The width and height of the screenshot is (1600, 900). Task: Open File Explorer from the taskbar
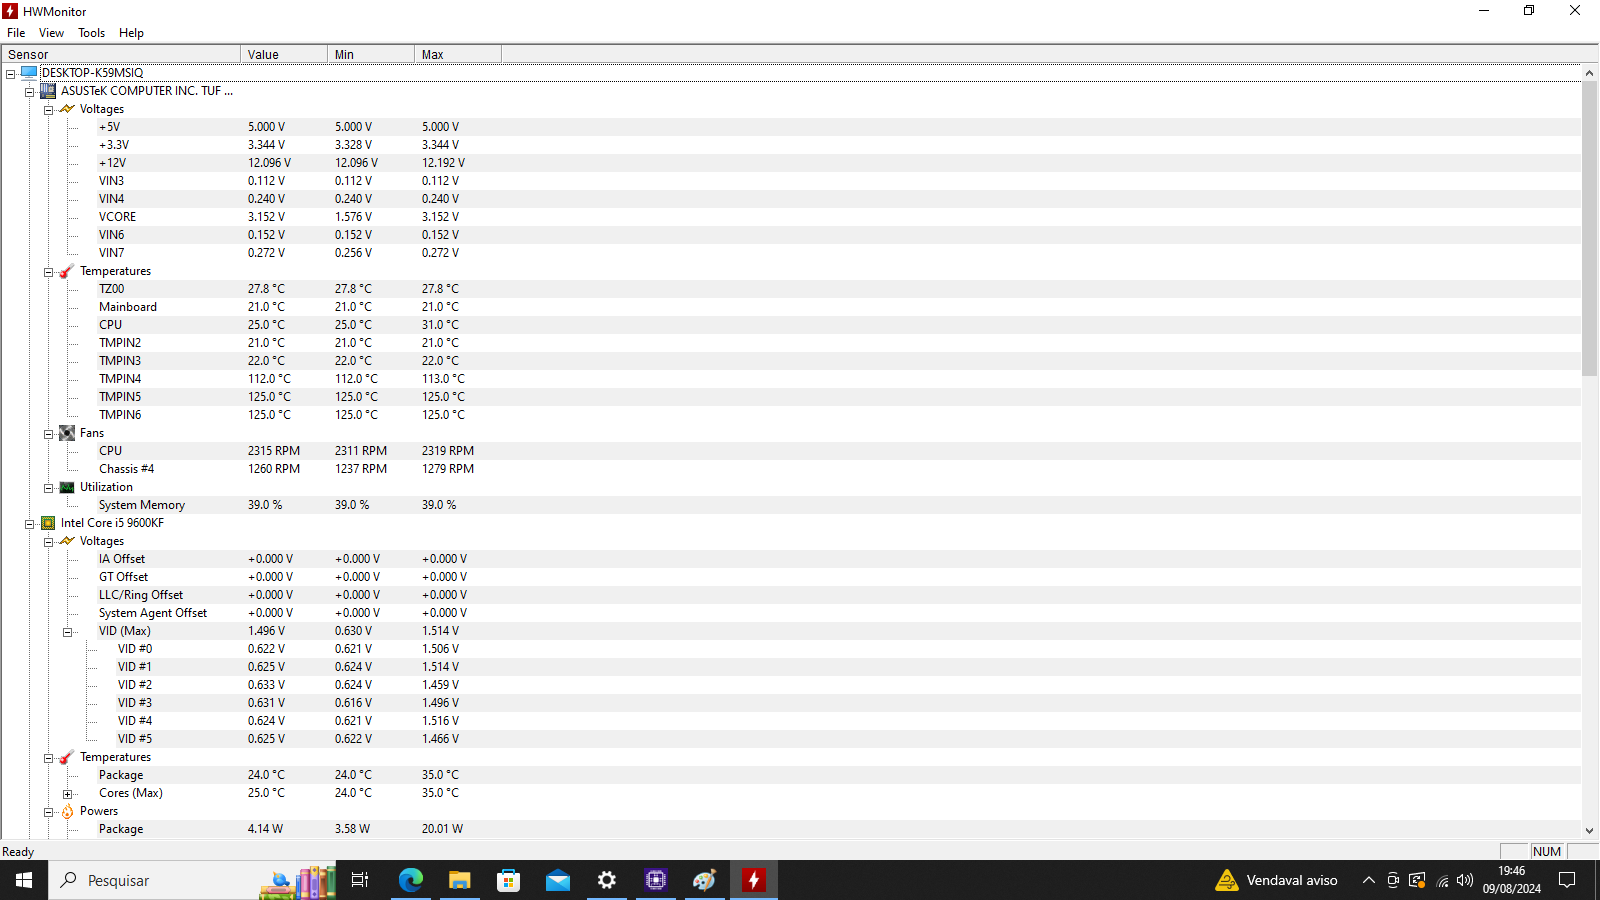click(x=459, y=880)
